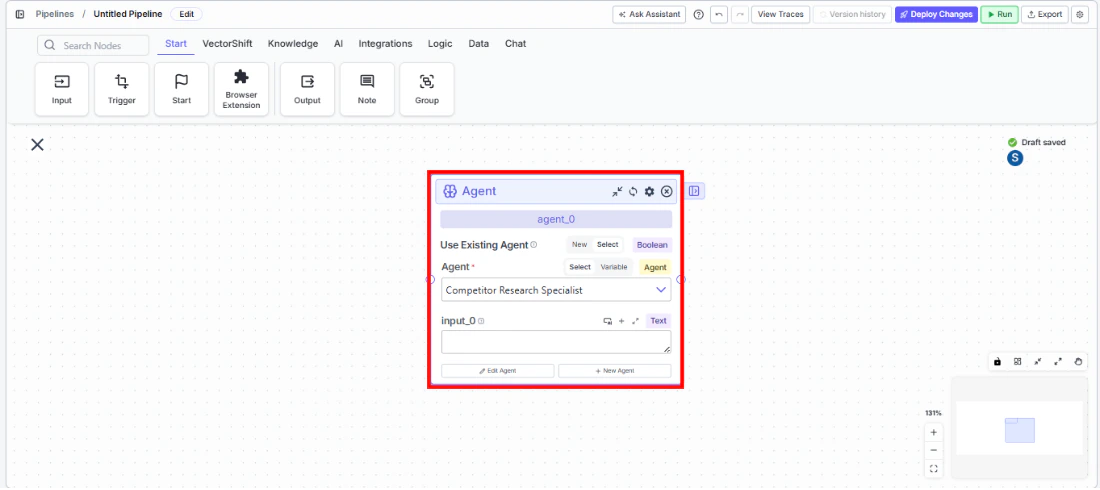Screen dimensions: 1100x490
Task: Click the Ask Assistant button
Action: 649,14
